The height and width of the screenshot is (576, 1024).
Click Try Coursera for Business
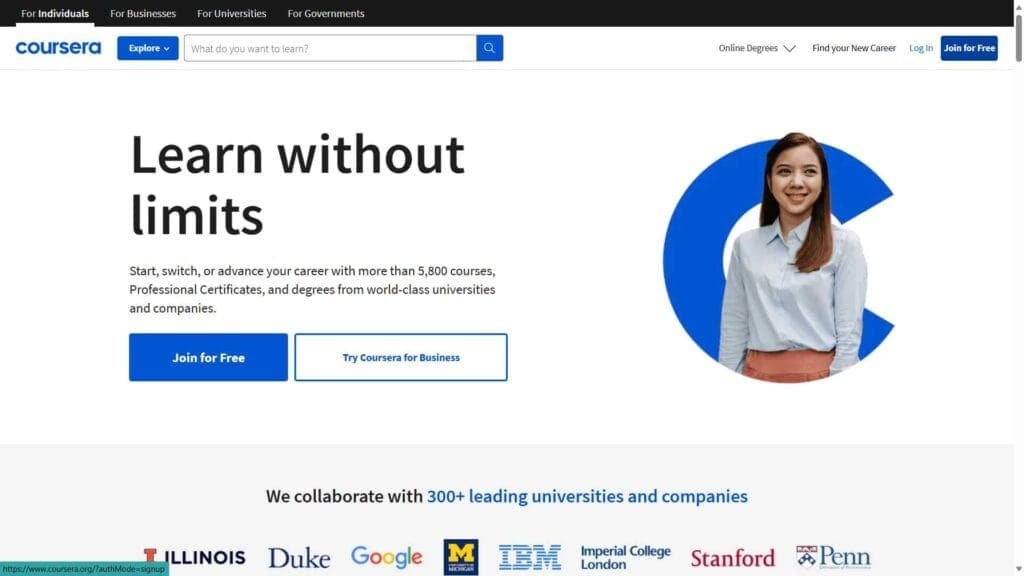pos(400,357)
